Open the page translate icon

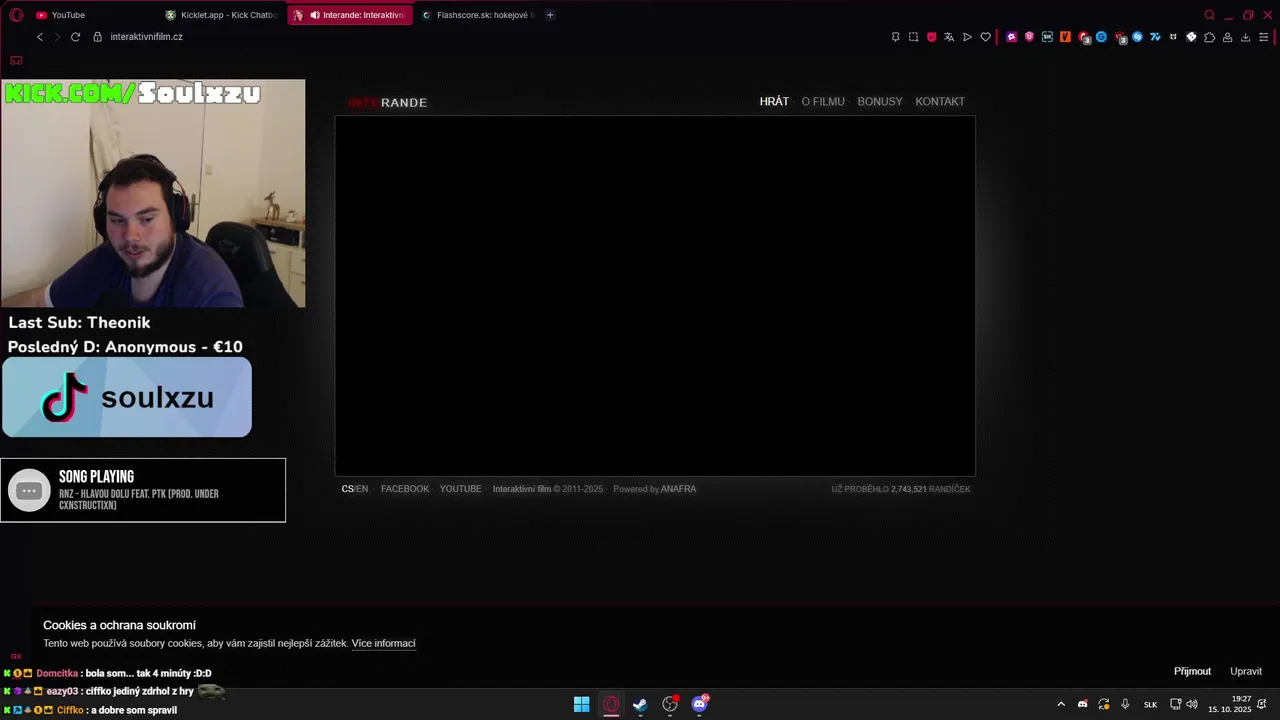[949, 37]
